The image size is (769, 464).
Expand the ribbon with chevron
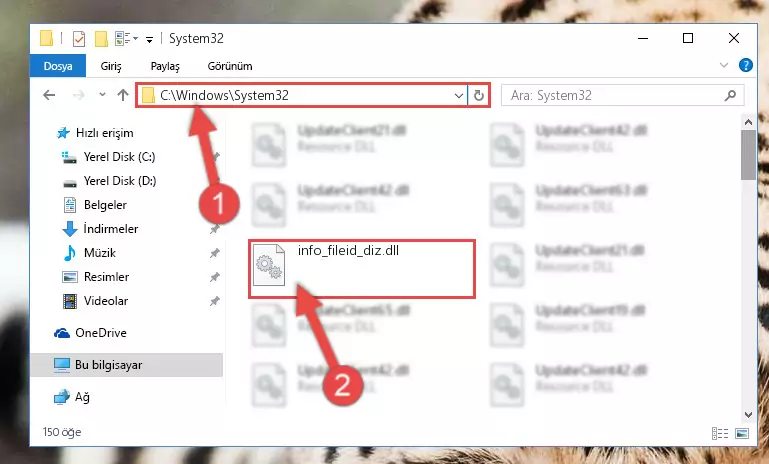tap(723, 65)
